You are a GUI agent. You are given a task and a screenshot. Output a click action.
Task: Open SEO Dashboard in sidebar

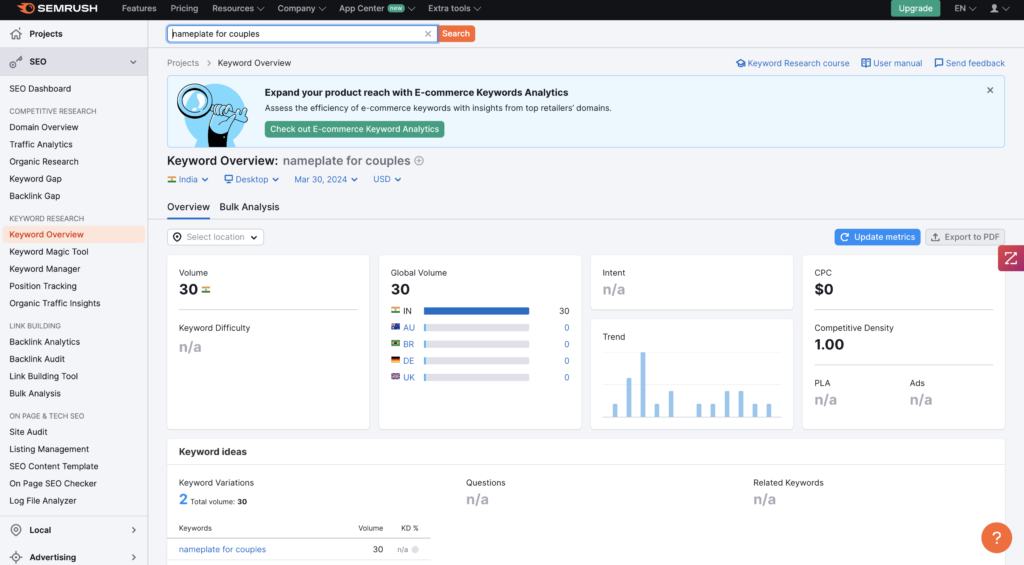(40, 89)
